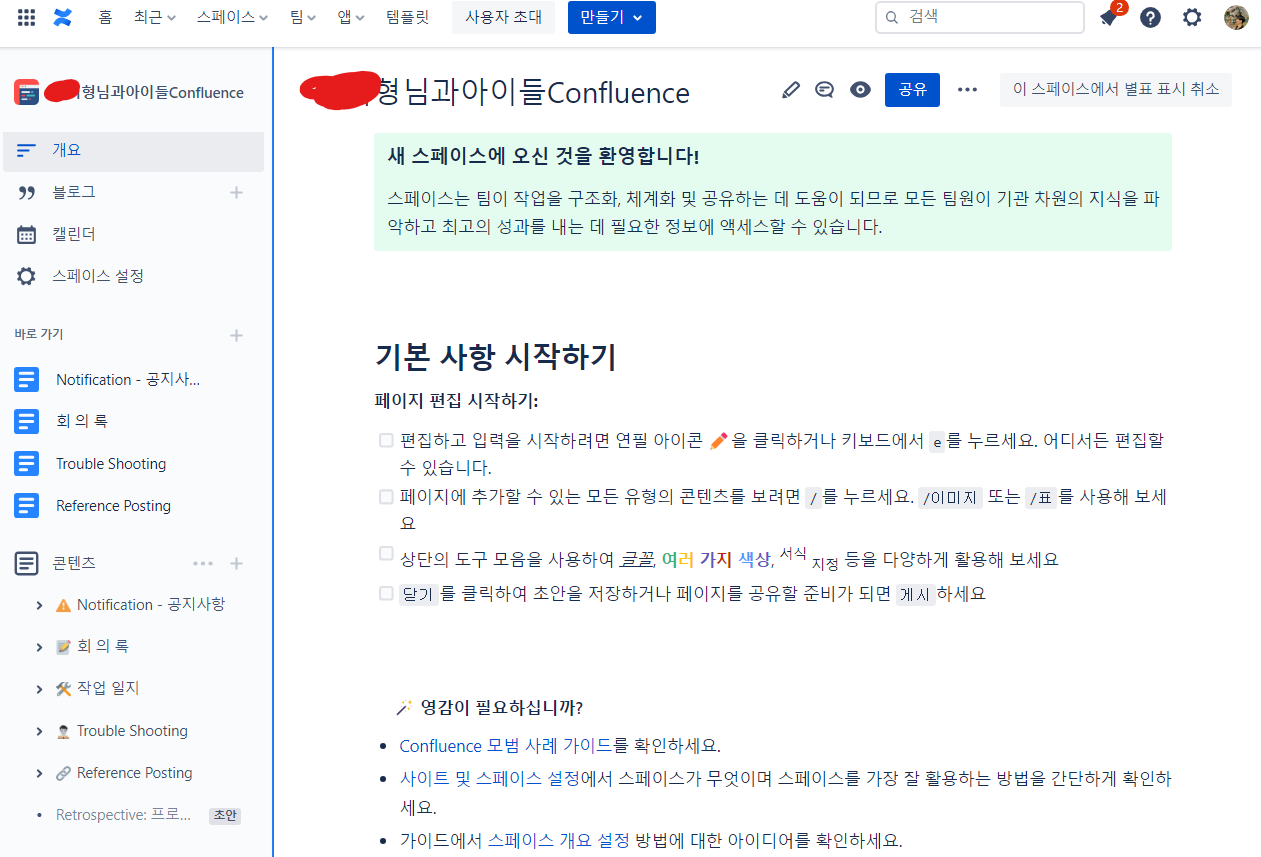Click the Confluence logo icon

point(63,17)
